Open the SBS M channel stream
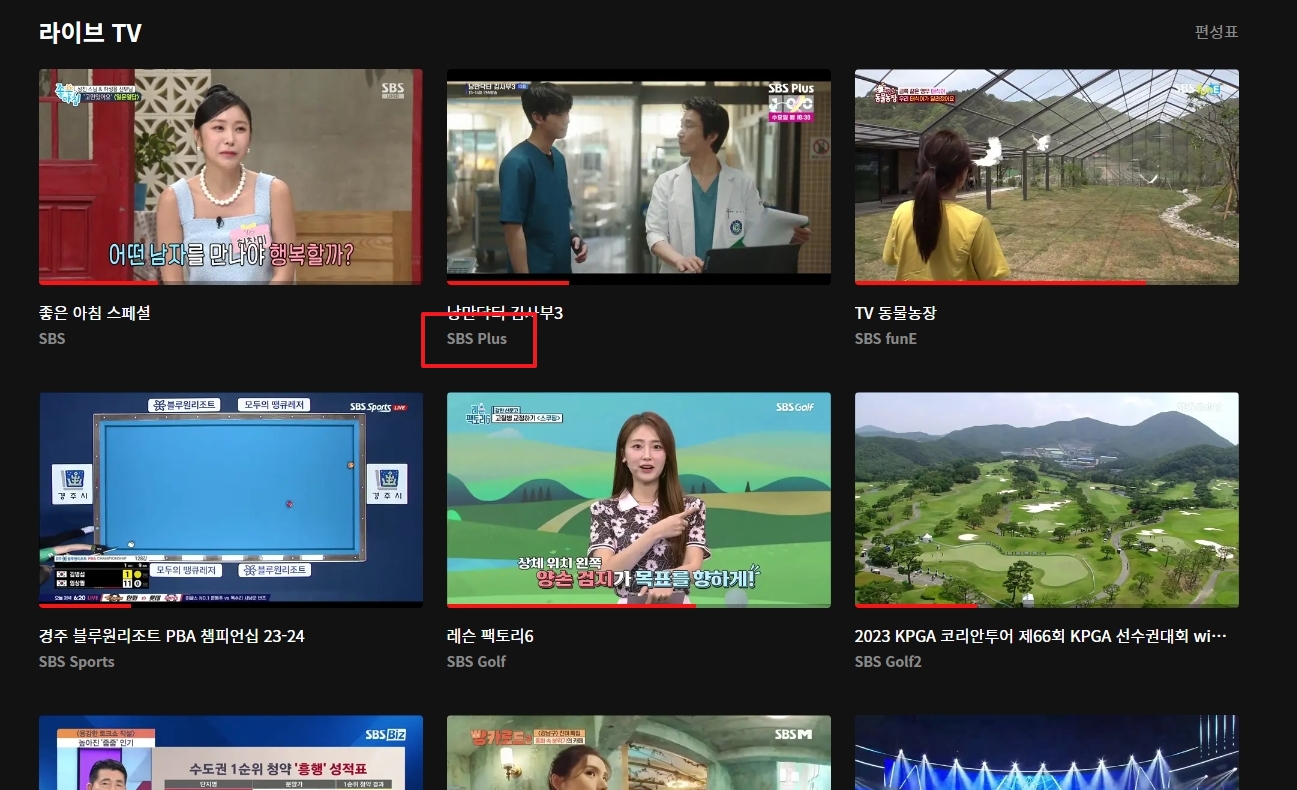 pos(638,760)
